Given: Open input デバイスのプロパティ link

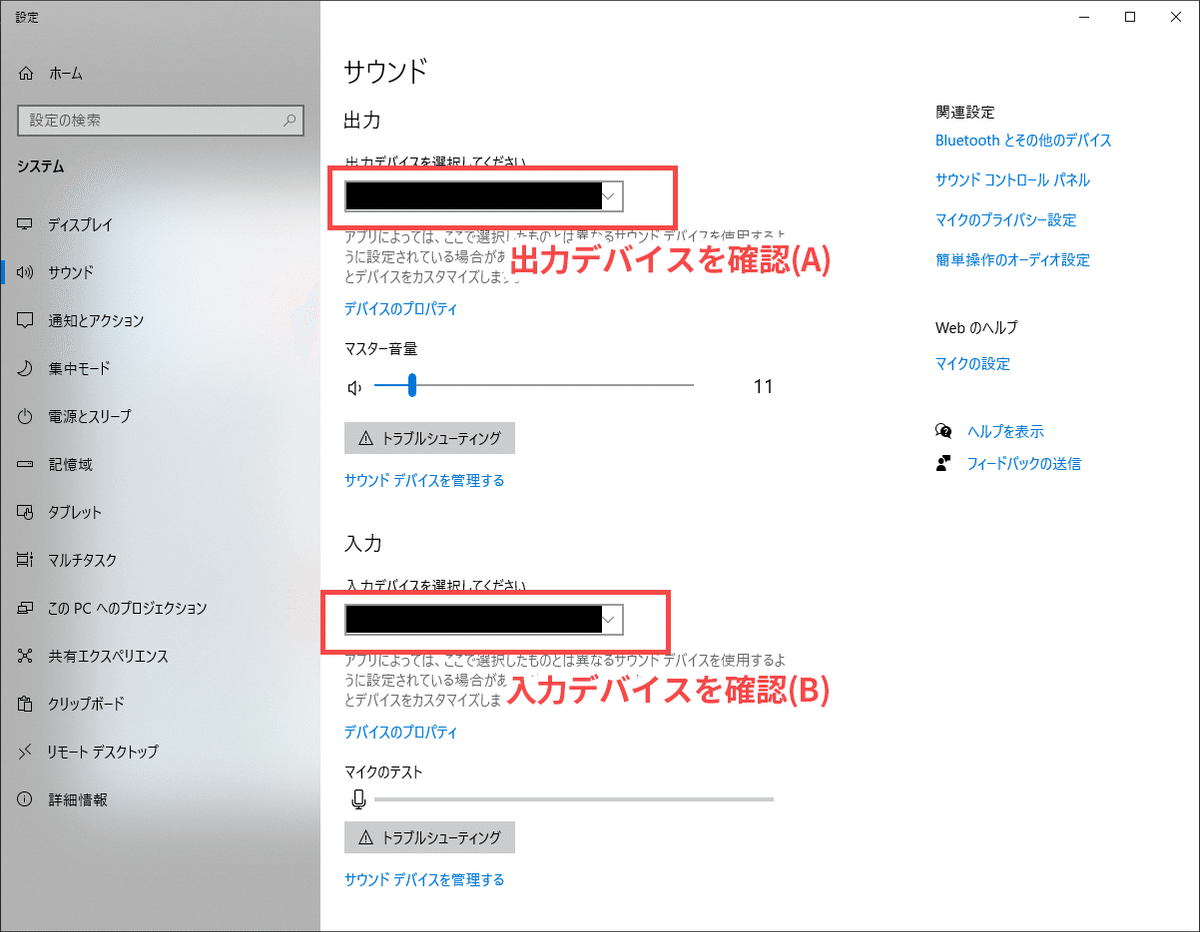Looking at the screenshot, I should [x=400, y=732].
